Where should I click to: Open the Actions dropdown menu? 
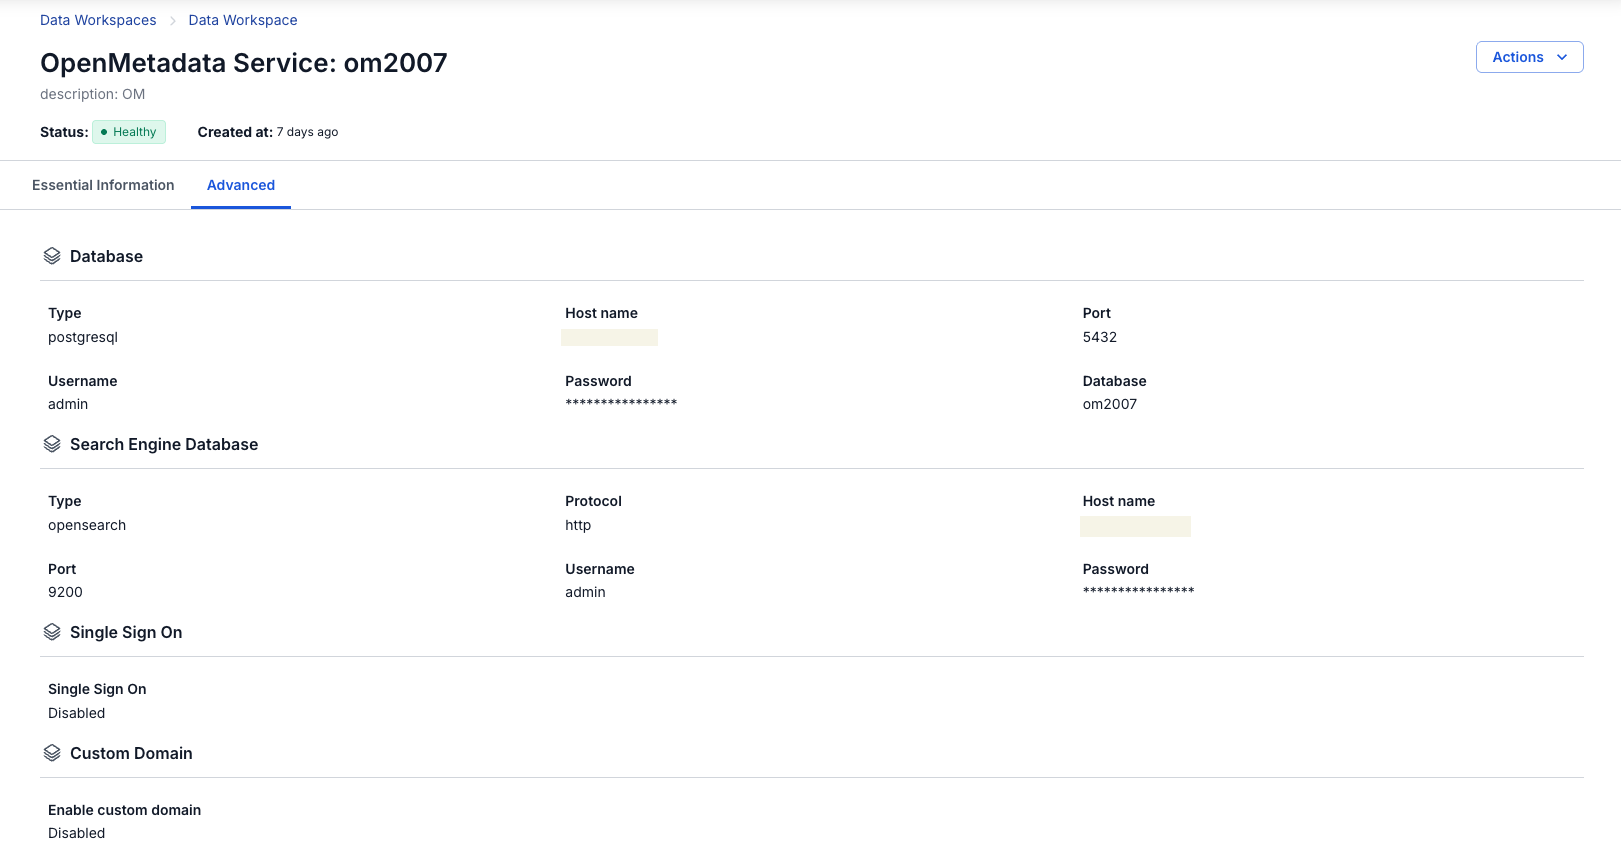(1529, 57)
